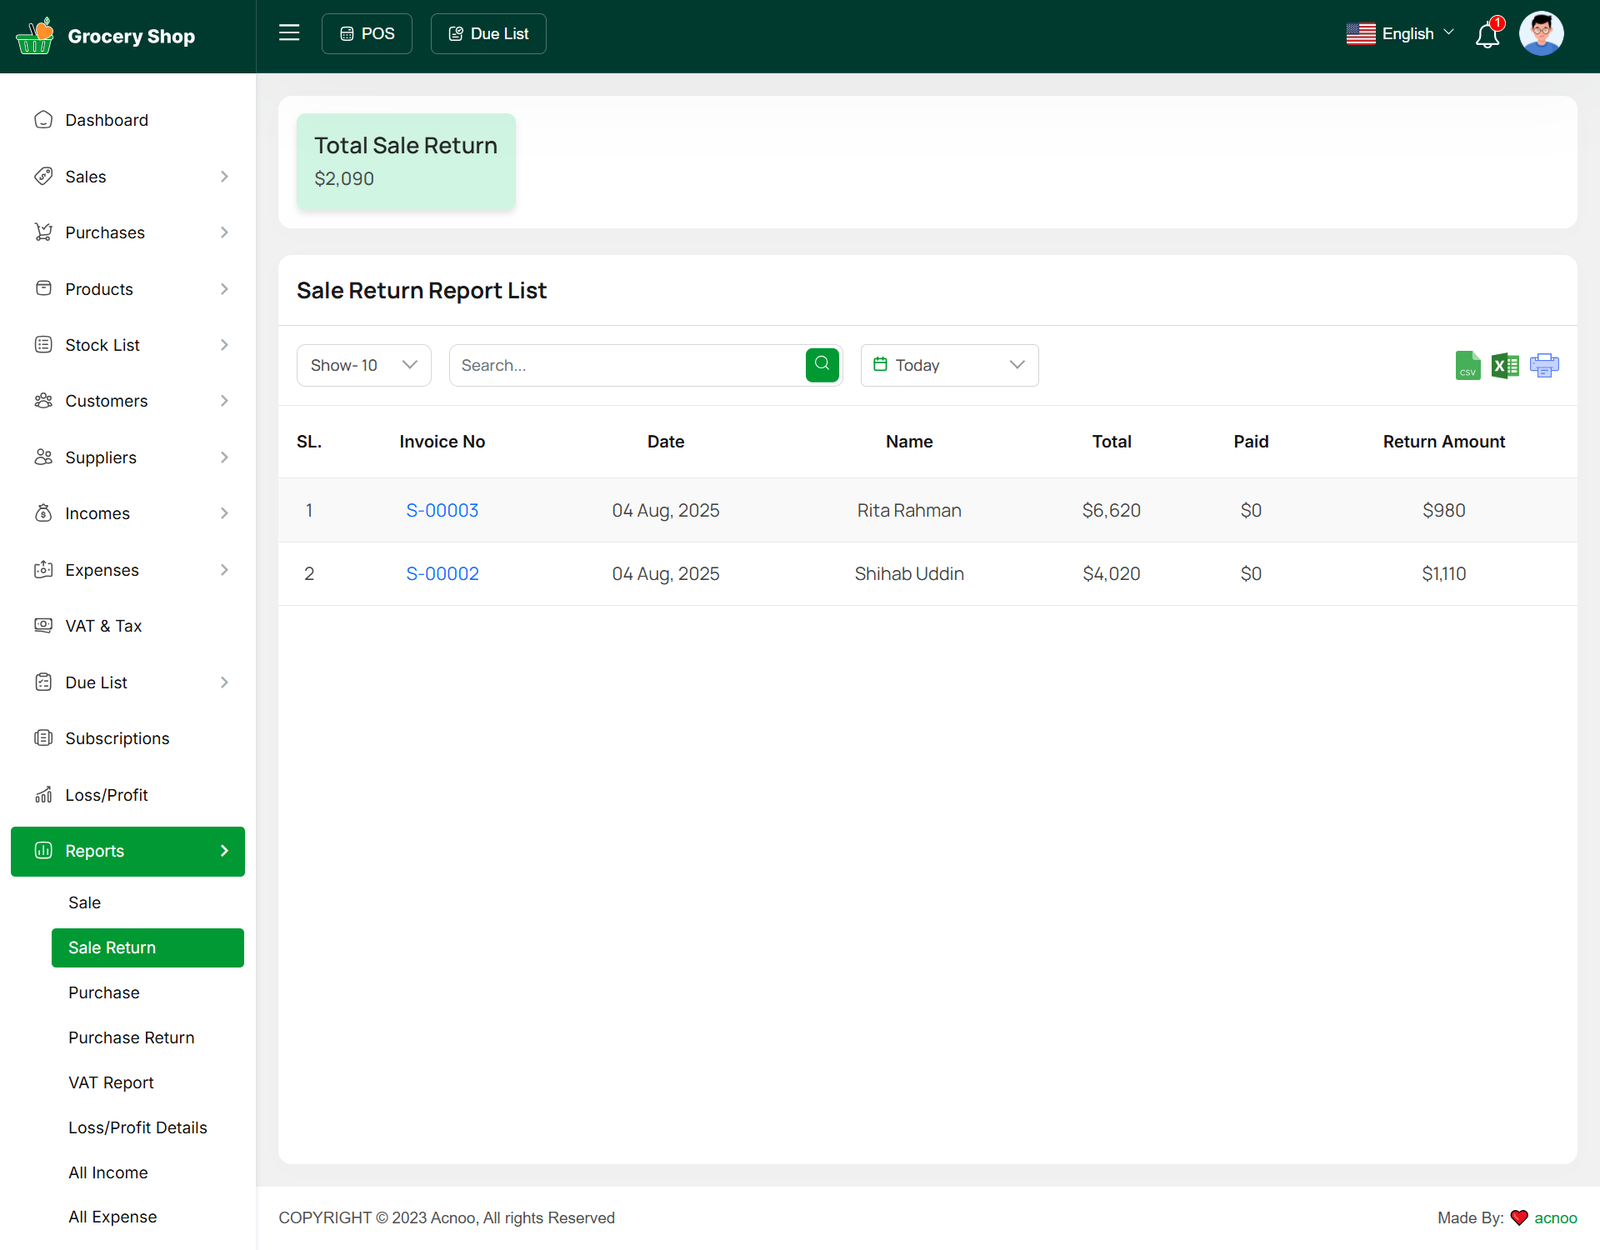Click the POS button in header
The image size is (1600, 1250).
click(367, 34)
